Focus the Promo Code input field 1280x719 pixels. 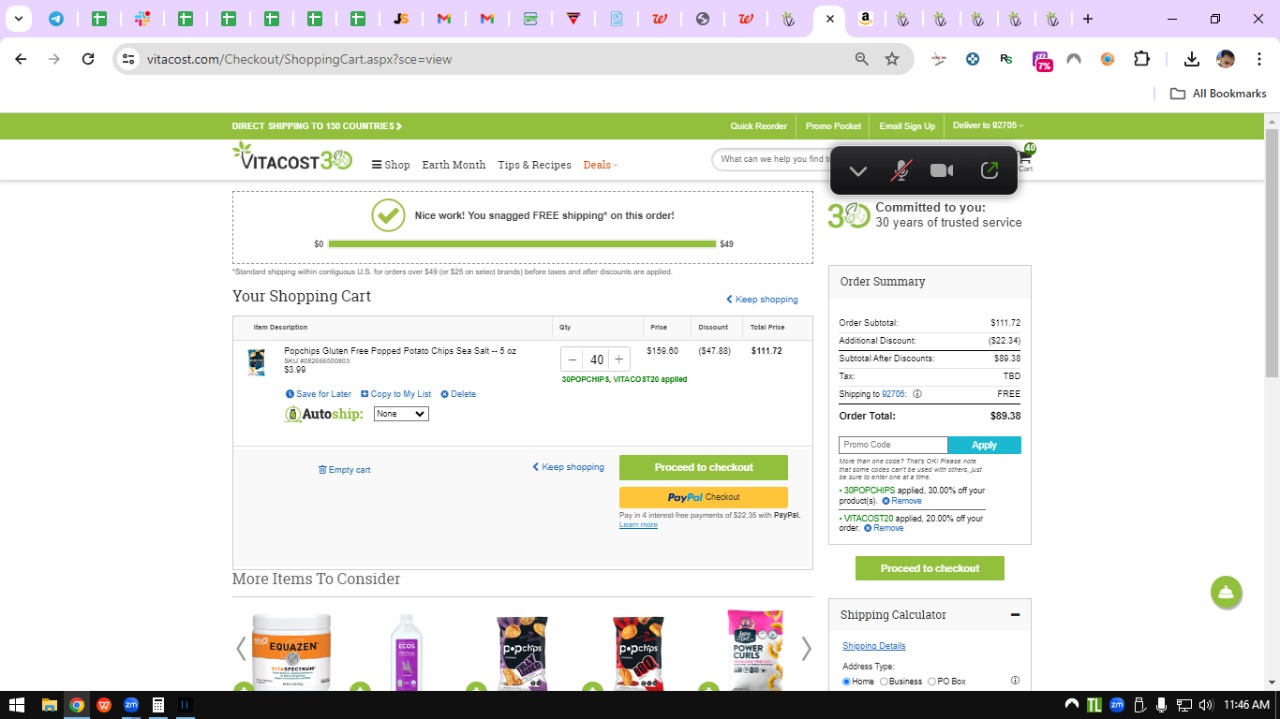point(893,445)
